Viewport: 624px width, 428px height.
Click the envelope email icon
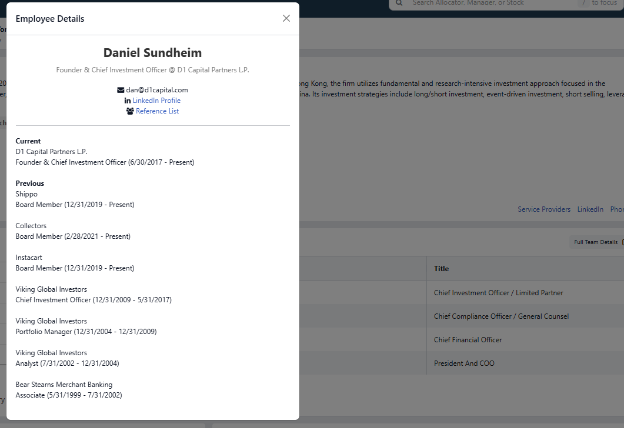click(121, 90)
